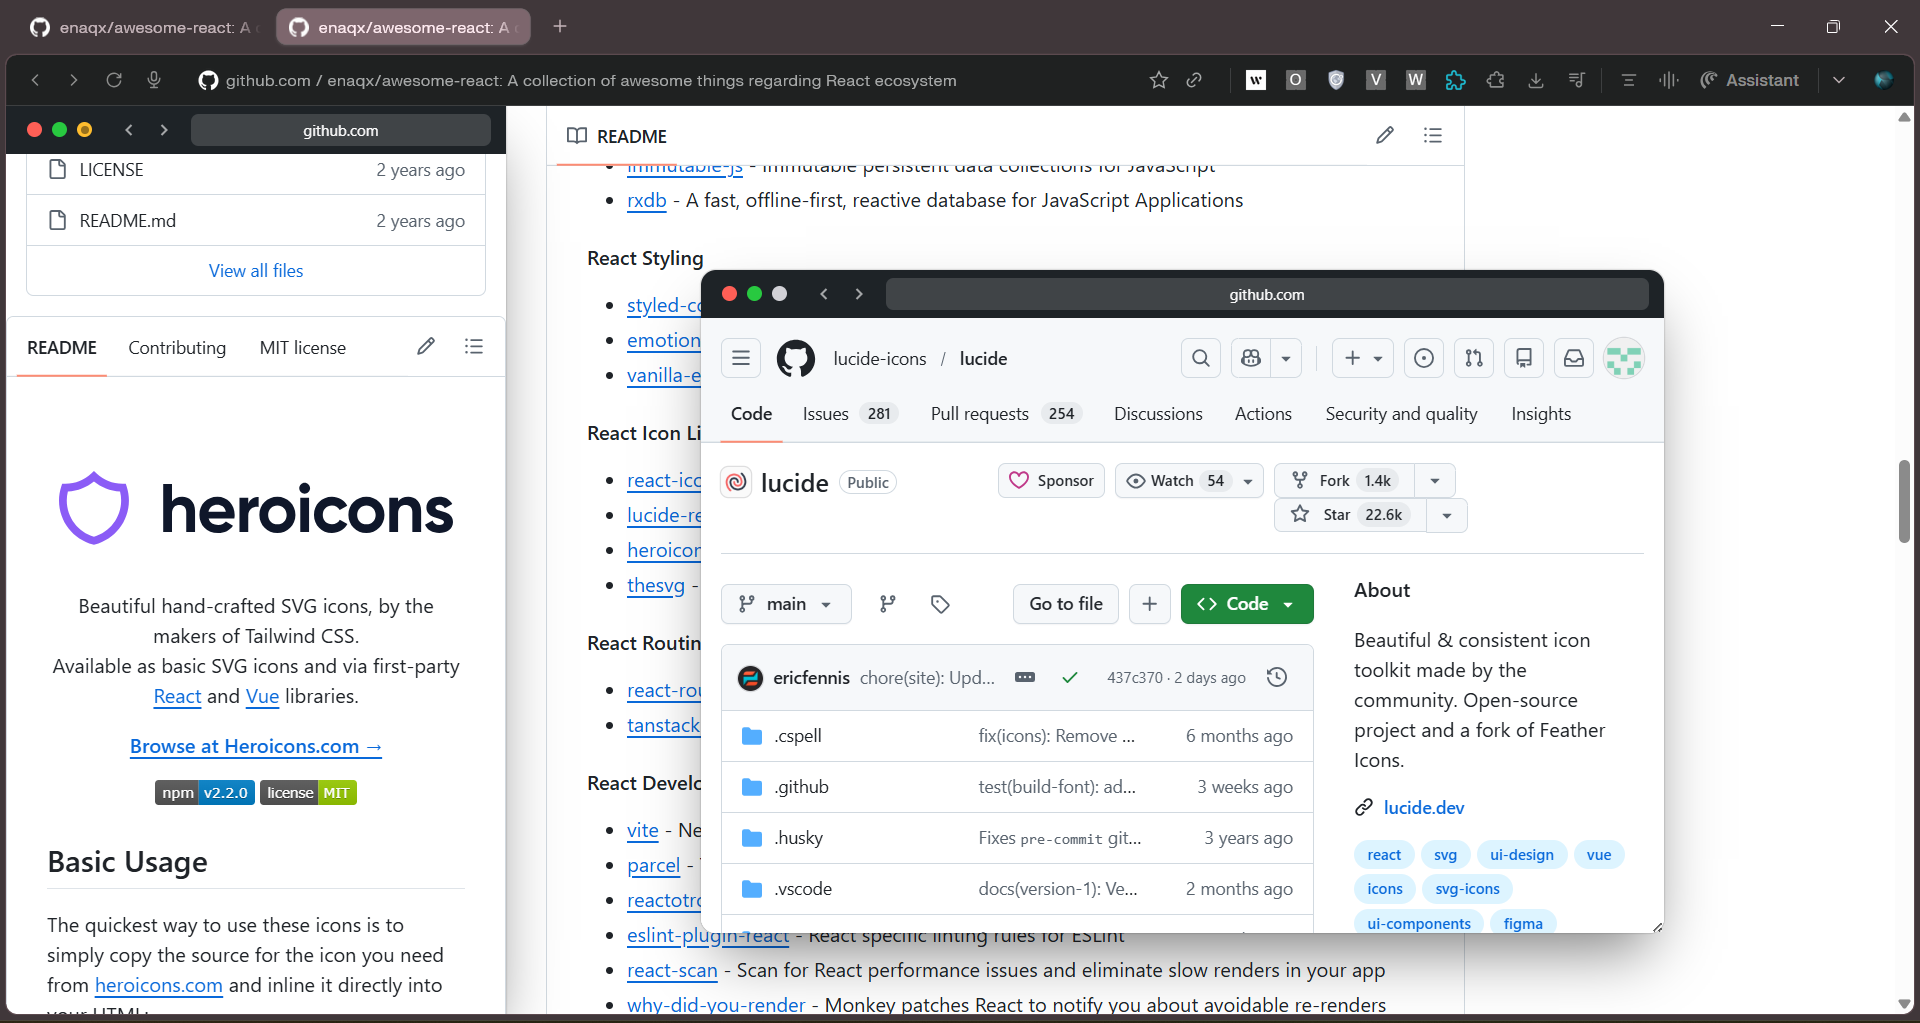Fork the lucide repository
This screenshot has width=1920, height=1023.
(x=1344, y=481)
